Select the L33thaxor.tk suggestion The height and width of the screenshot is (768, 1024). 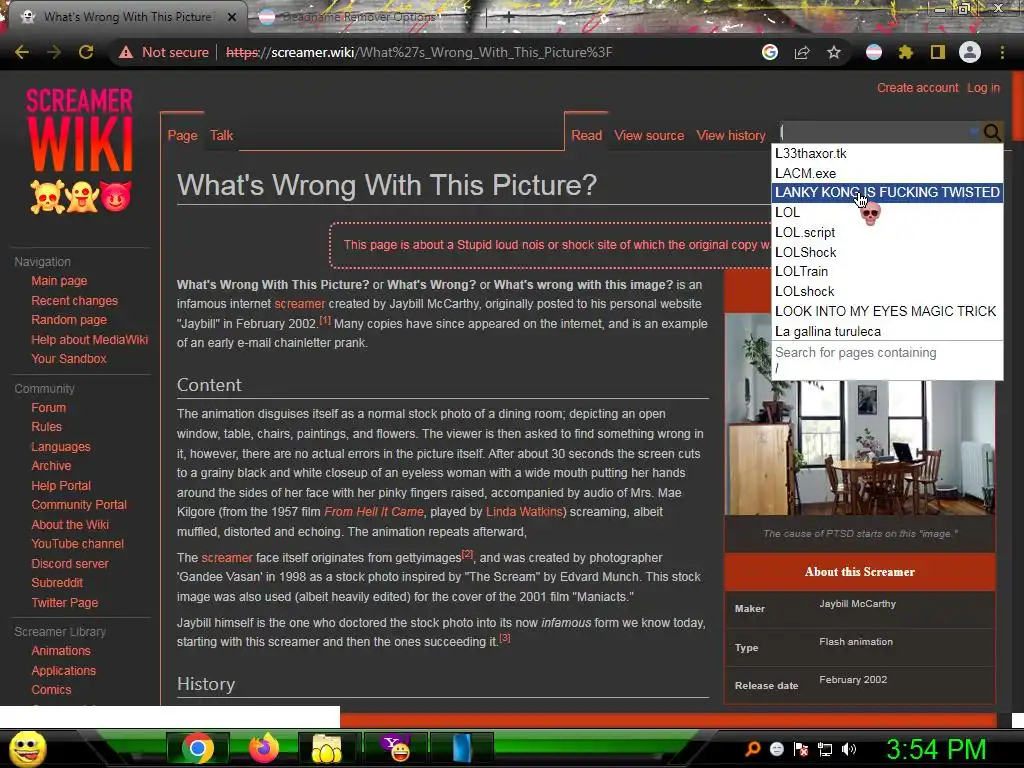pos(888,153)
